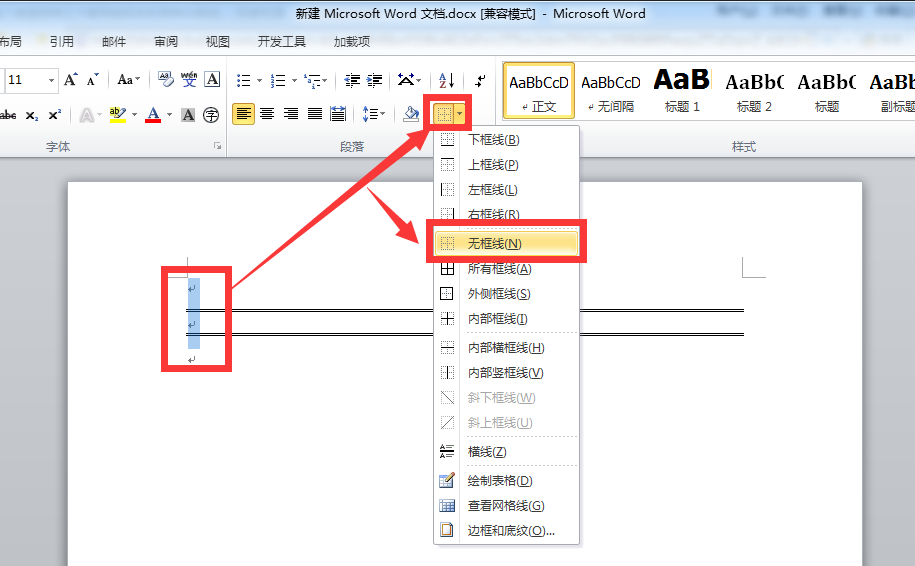Open the 视图 ribbon tab
The image size is (915, 566).
(218, 41)
